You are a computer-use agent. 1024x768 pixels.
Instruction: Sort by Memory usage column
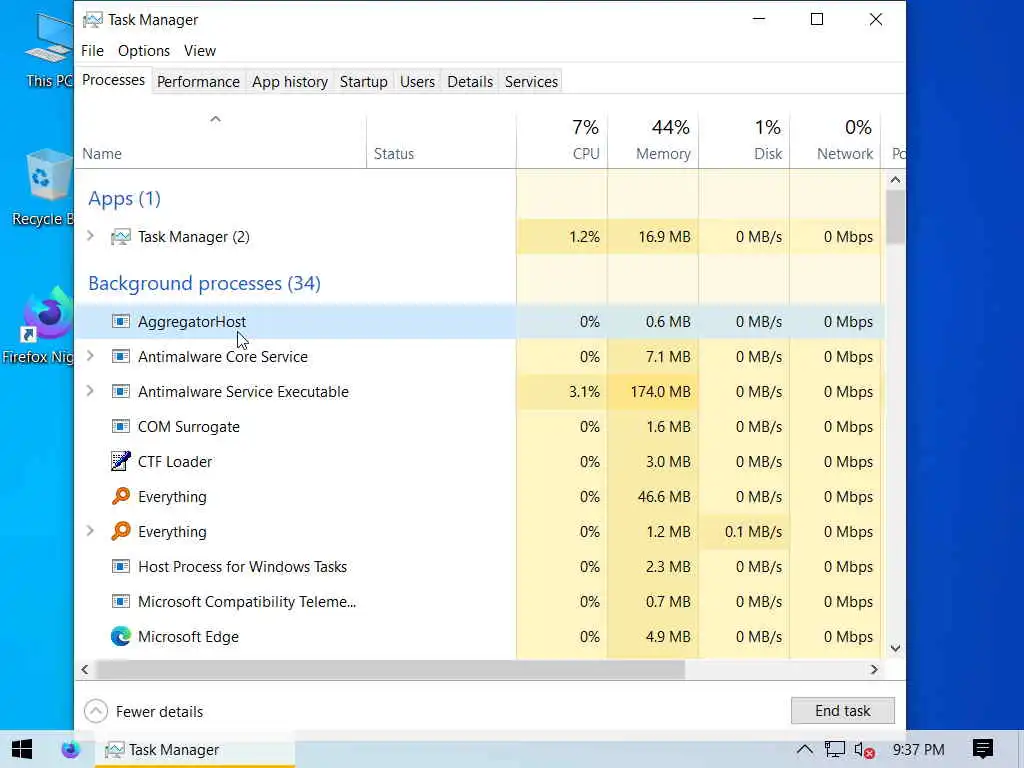pos(653,141)
